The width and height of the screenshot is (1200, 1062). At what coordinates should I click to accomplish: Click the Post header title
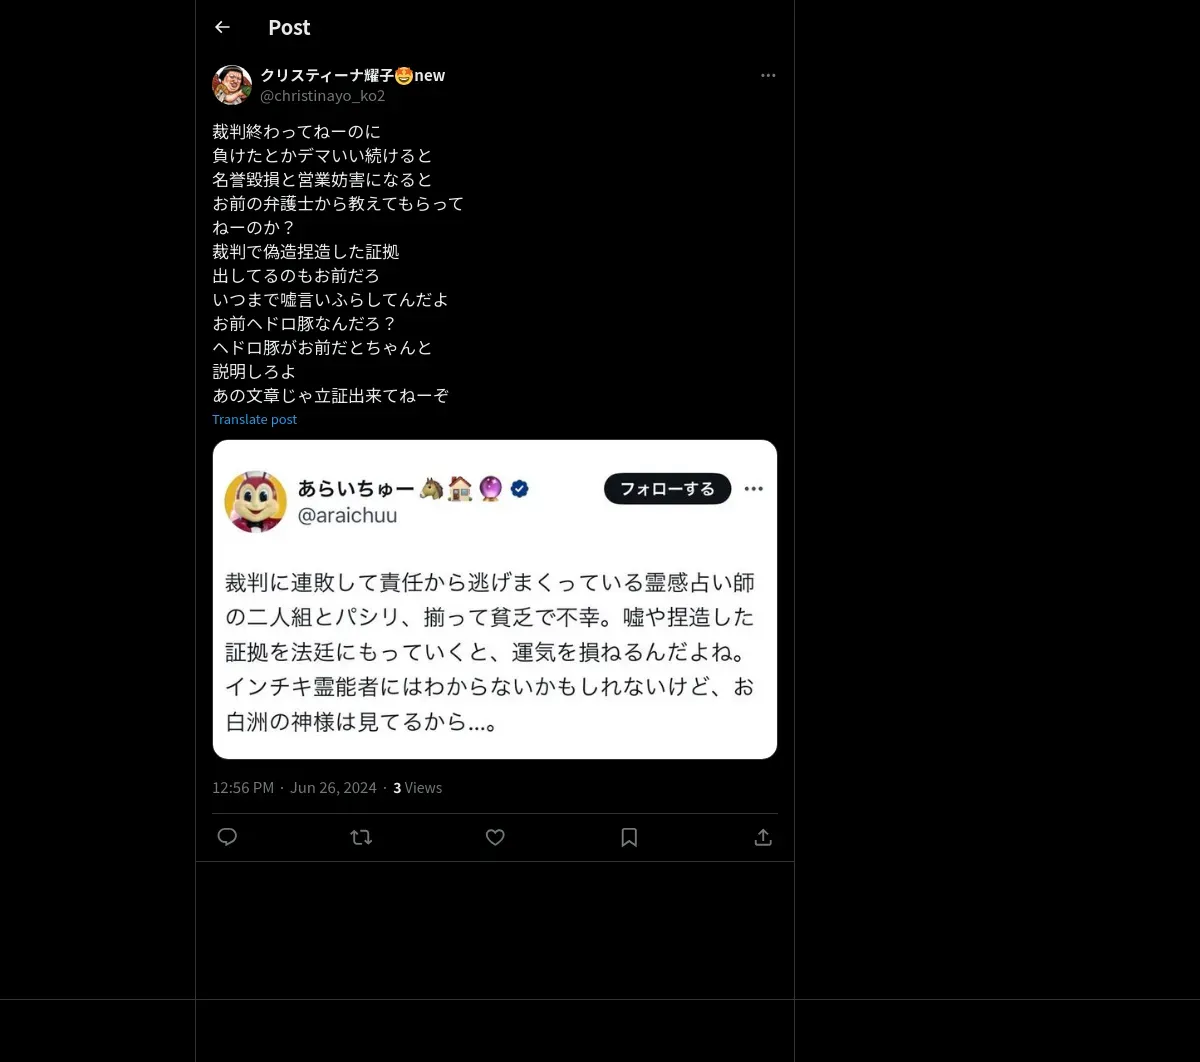coord(289,27)
